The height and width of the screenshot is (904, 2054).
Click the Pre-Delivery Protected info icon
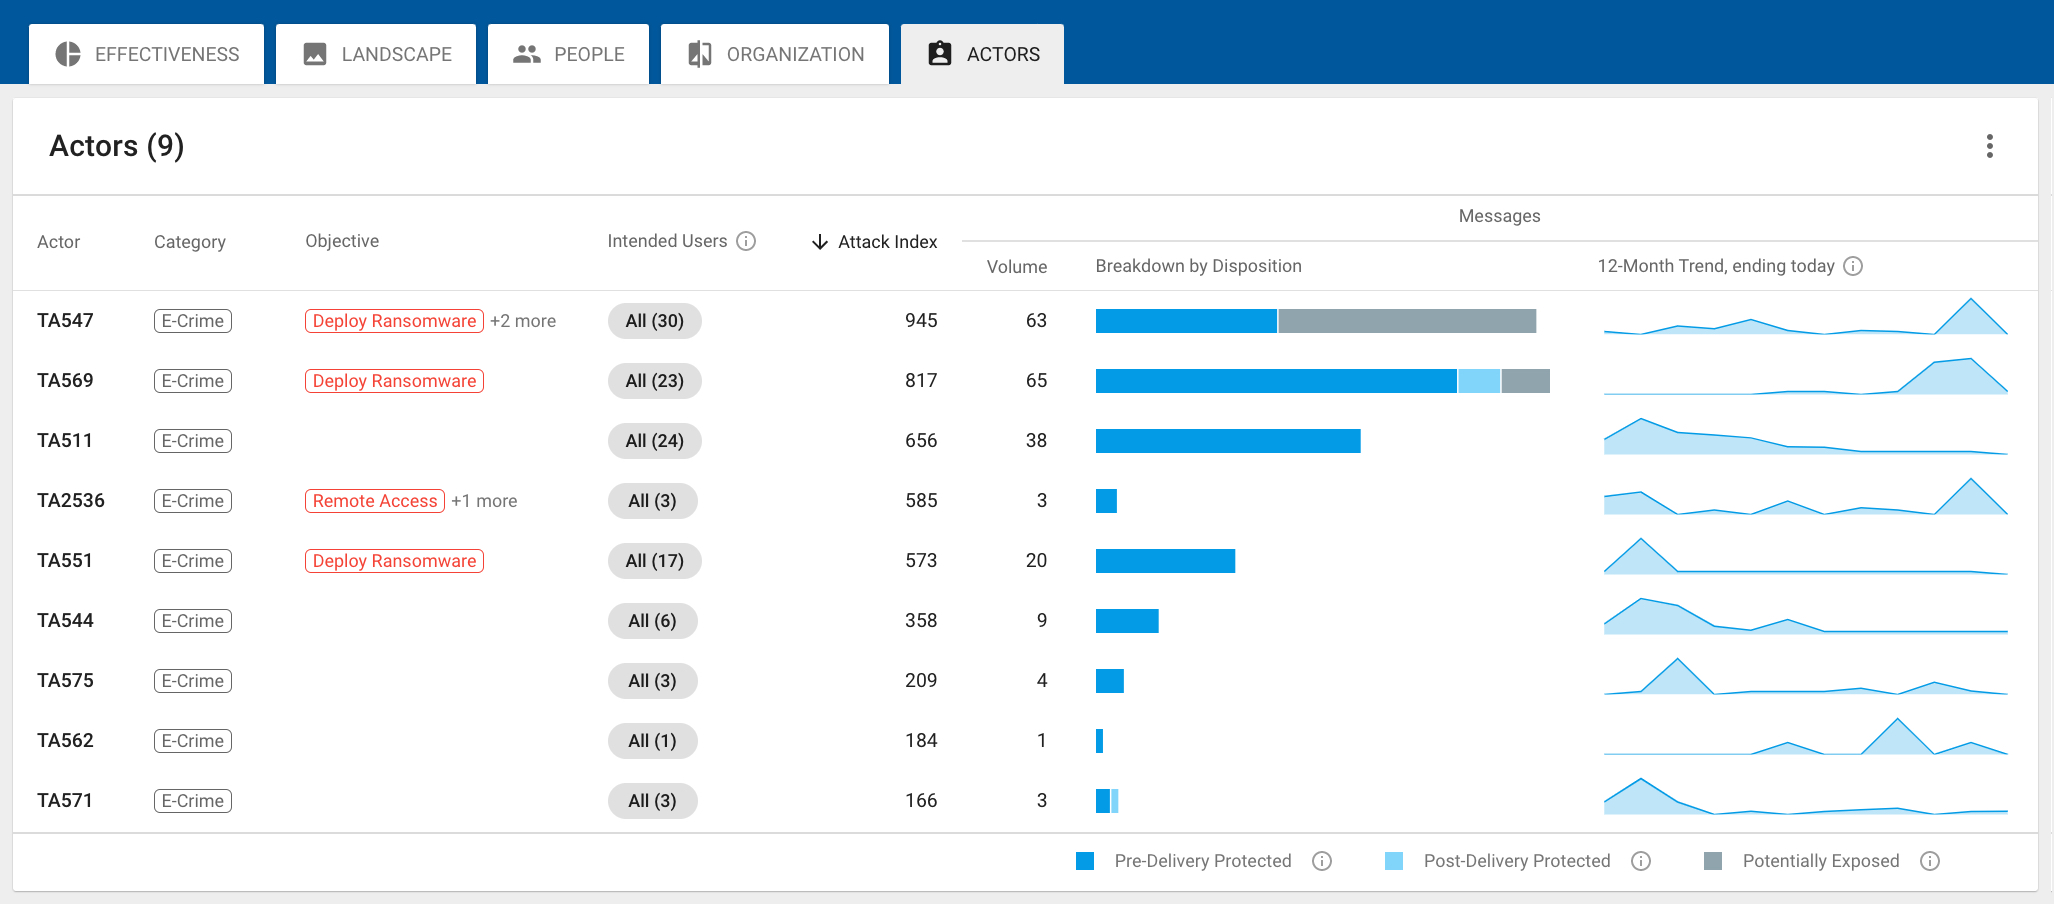click(1322, 861)
